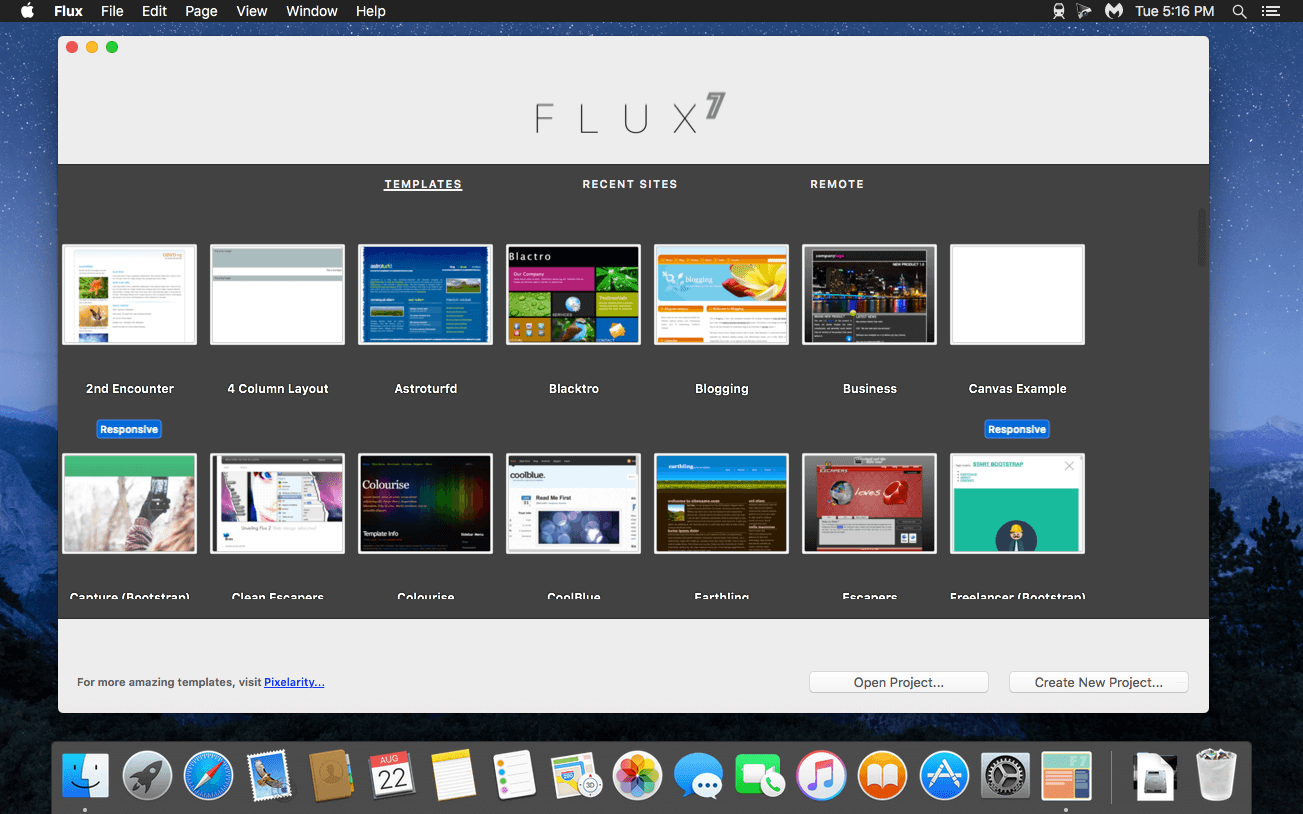Open the Help menu

coord(371,11)
